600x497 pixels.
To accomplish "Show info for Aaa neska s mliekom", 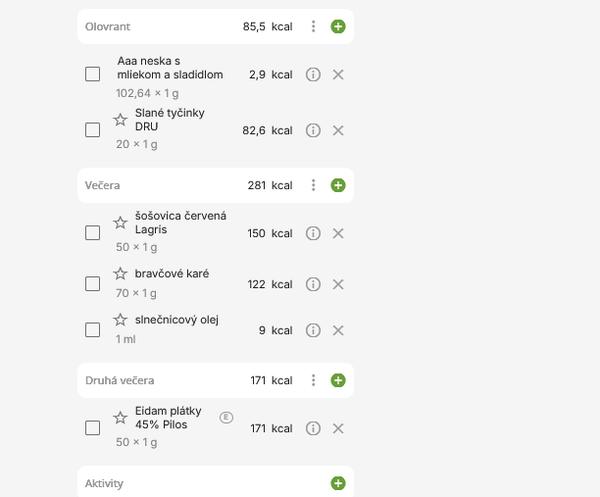I will click(313, 75).
